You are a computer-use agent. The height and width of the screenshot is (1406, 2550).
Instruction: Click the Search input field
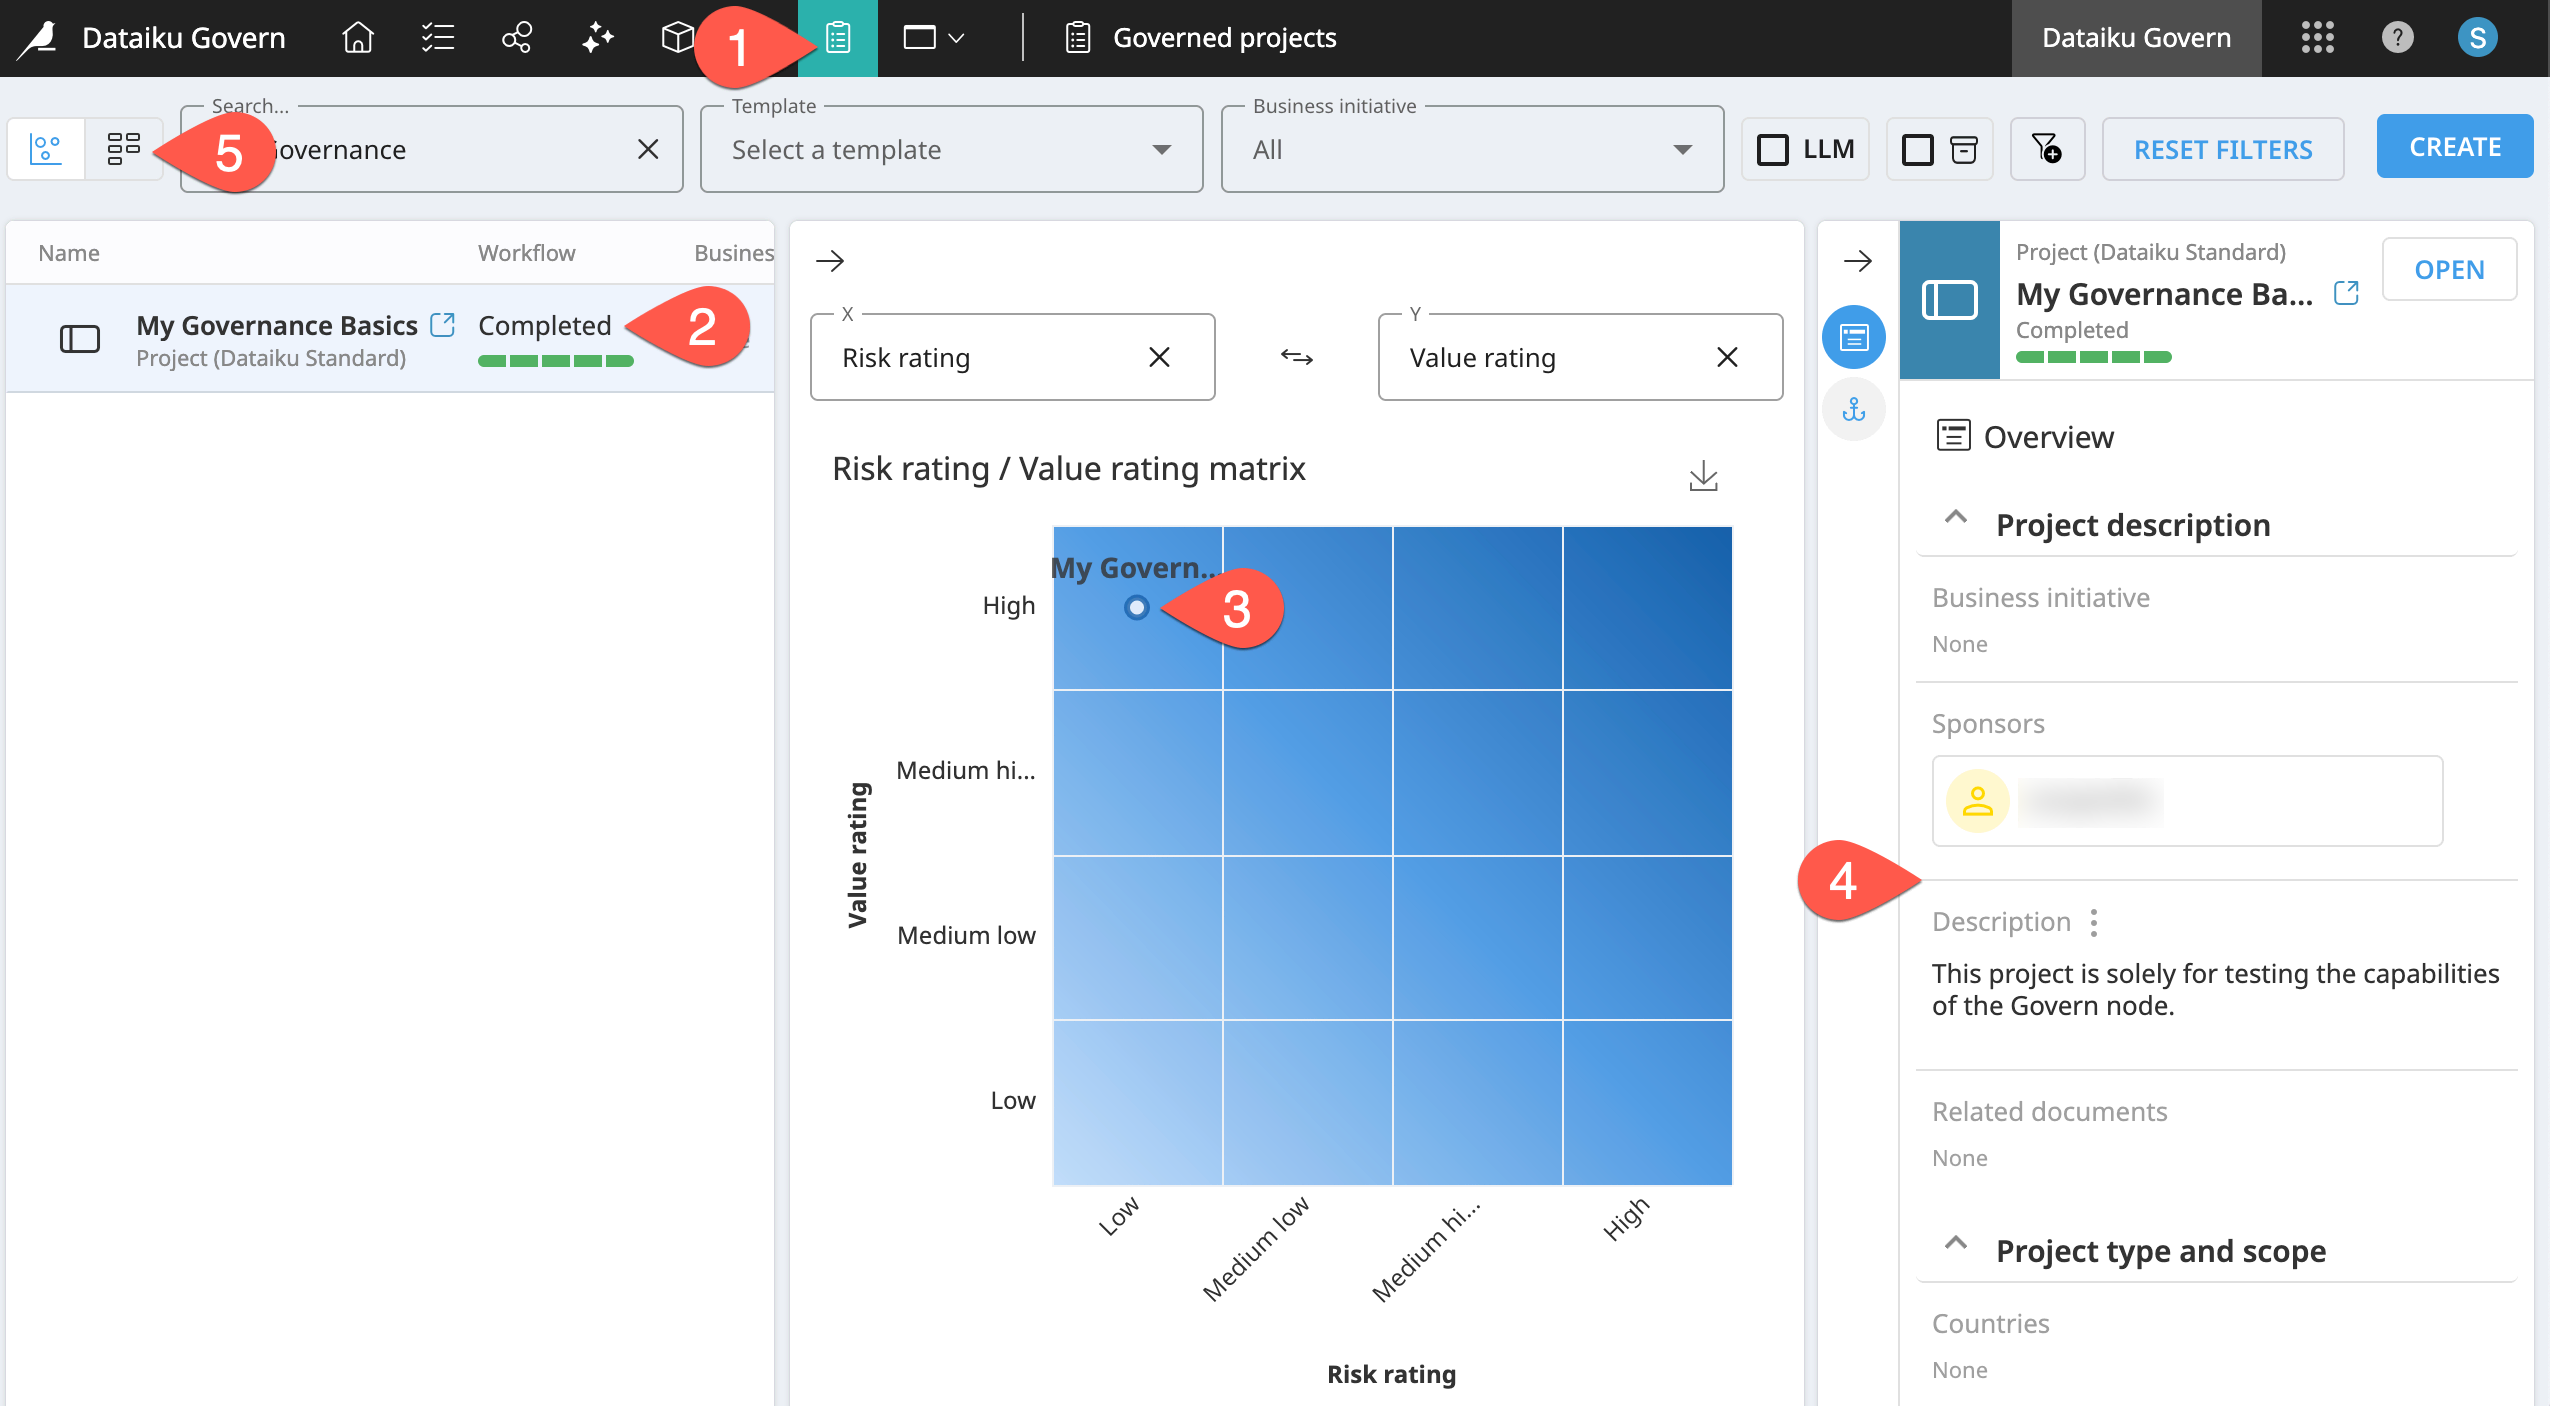click(432, 149)
